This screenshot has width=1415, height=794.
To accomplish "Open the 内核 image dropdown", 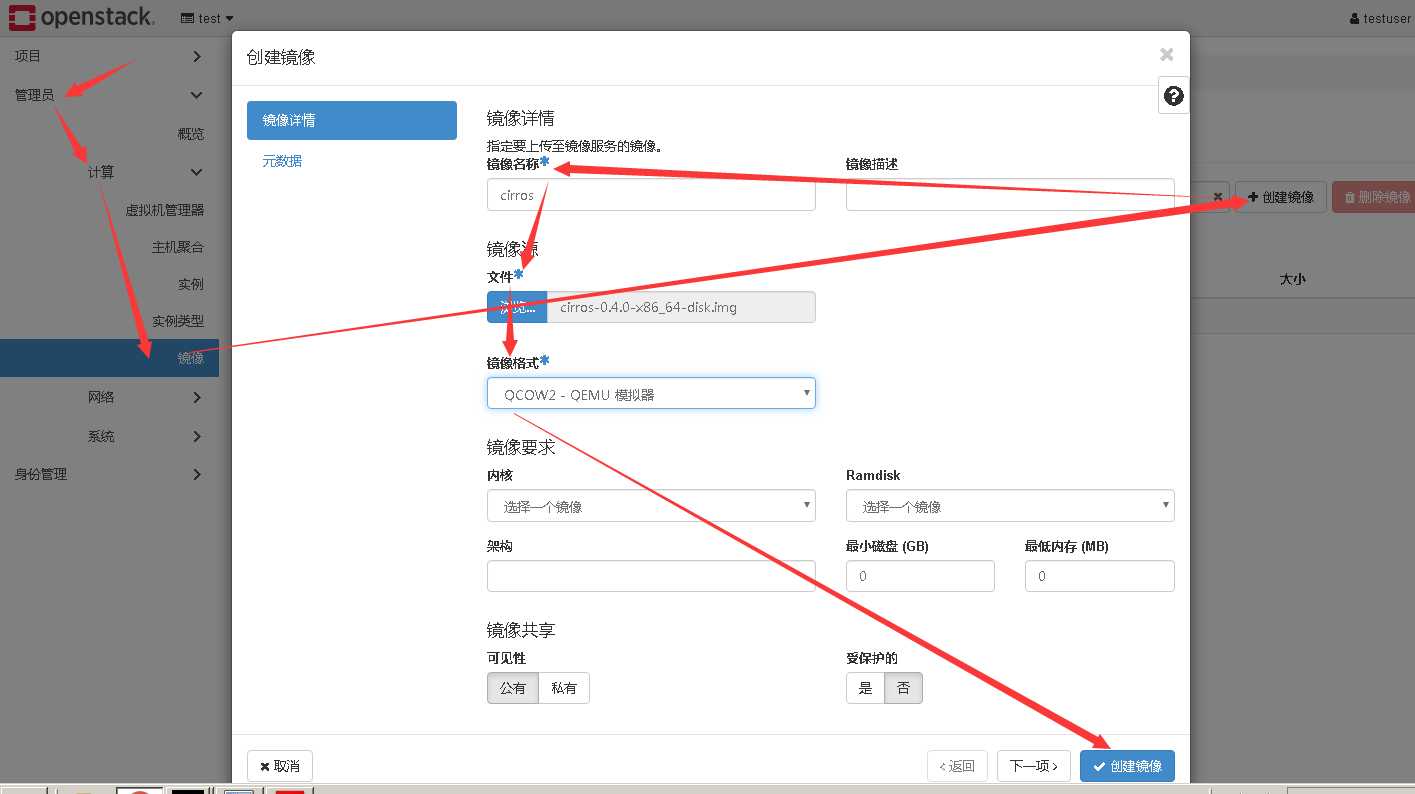I will (651, 506).
